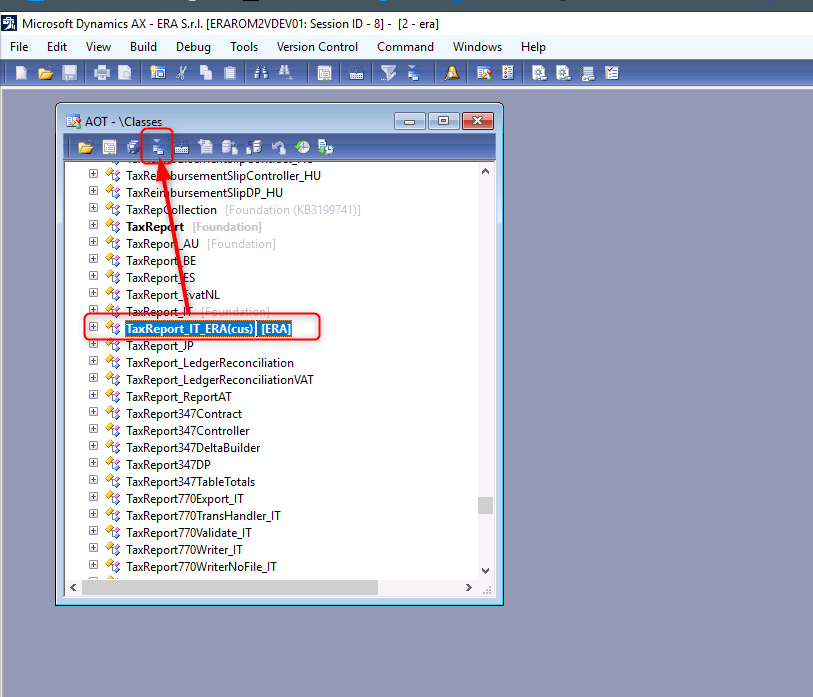
Task: Click the horizontal scrollbar right arrow in AOT
Action: 469,588
